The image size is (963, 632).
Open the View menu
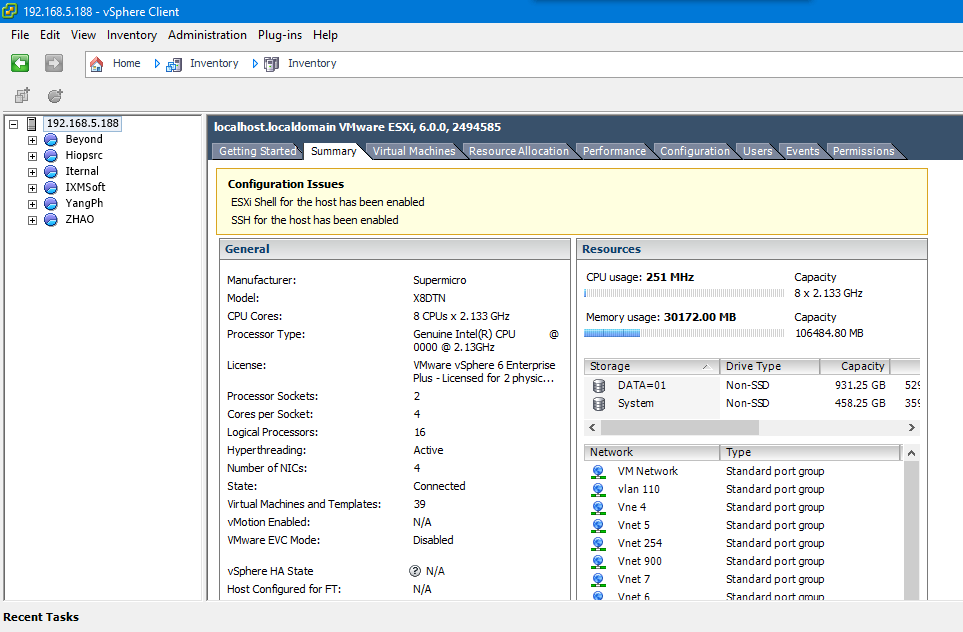(84, 35)
